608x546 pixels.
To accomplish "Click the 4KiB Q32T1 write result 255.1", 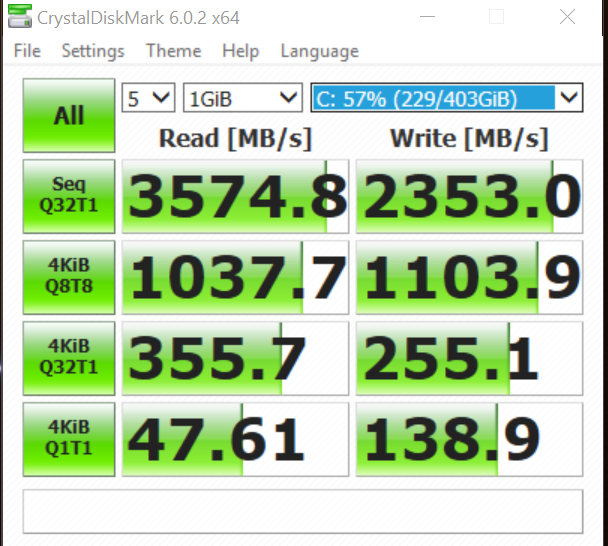I will coord(469,358).
